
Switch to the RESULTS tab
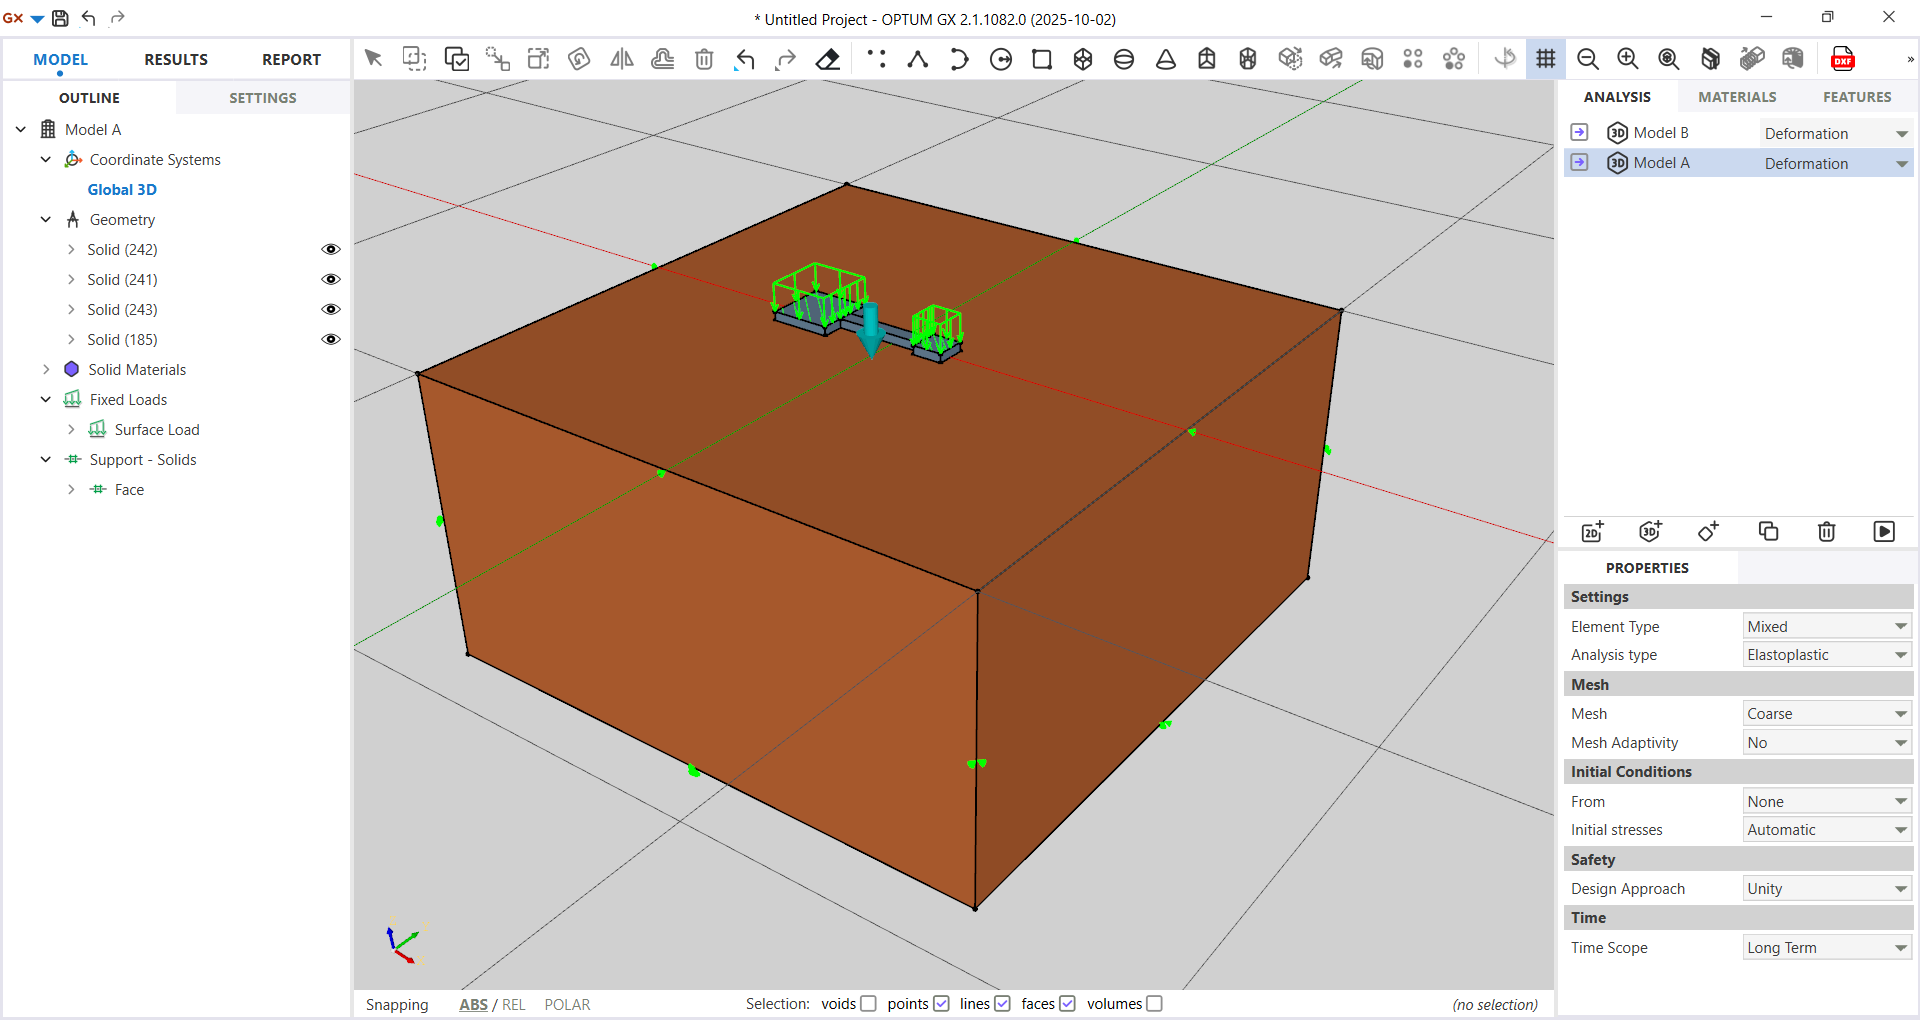[x=176, y=60]
